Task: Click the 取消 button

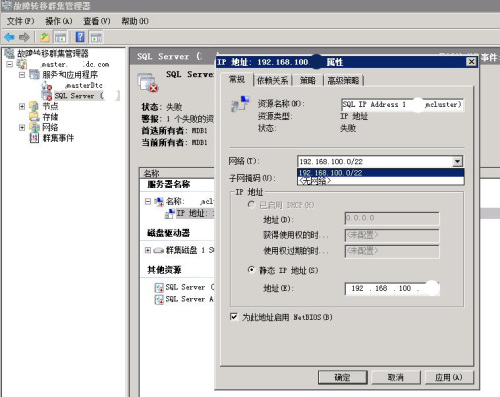Action: click(396, 377)
